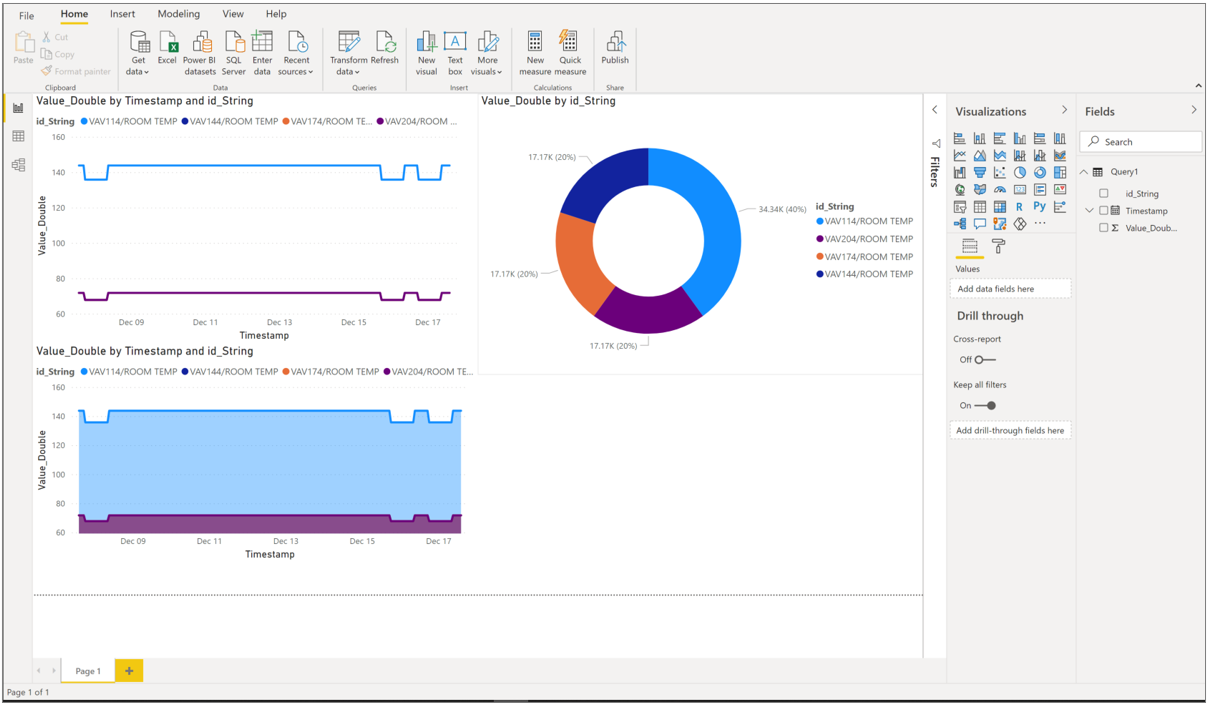Select the Slicer visualization icon
1209x703 pixels.
(x=959, y=207)
